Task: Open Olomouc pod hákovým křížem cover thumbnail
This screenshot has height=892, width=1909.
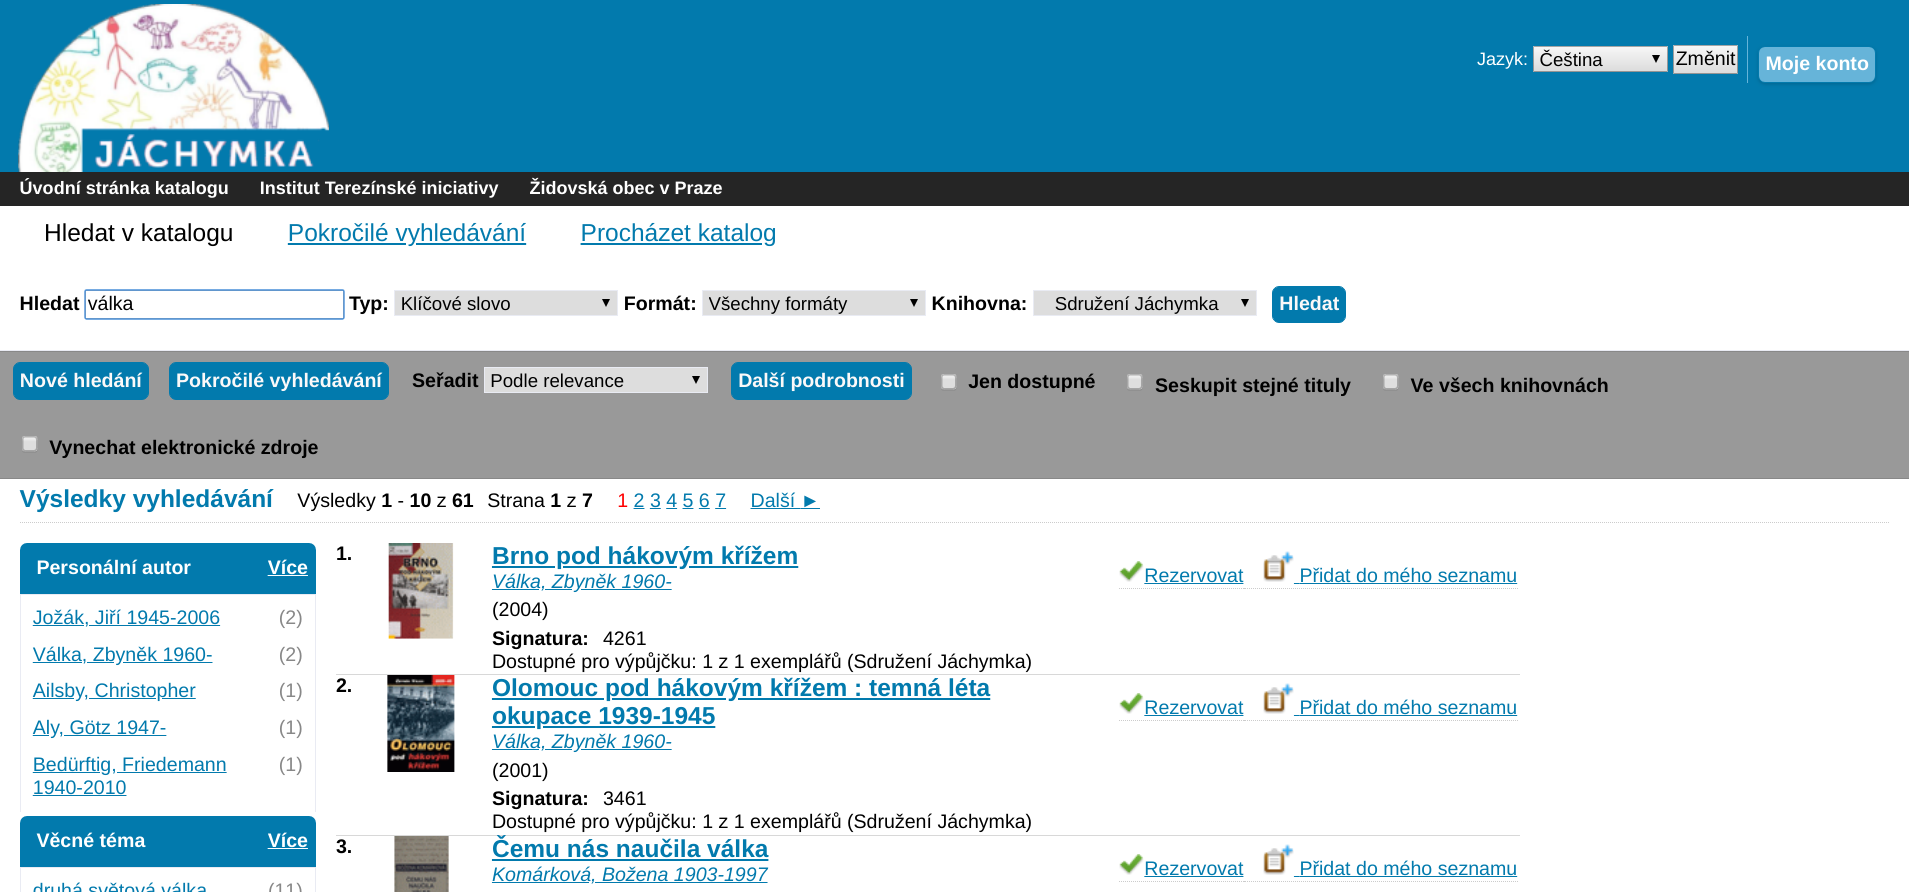Action: click(x=420, y=723)
